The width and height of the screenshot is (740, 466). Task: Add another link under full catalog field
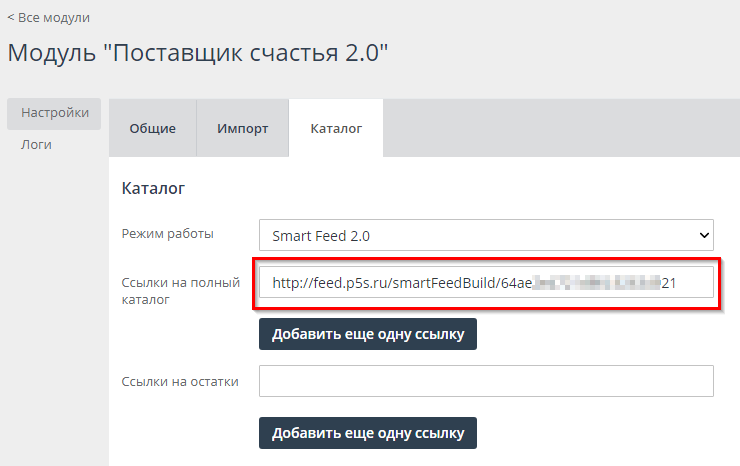(368, 334)
